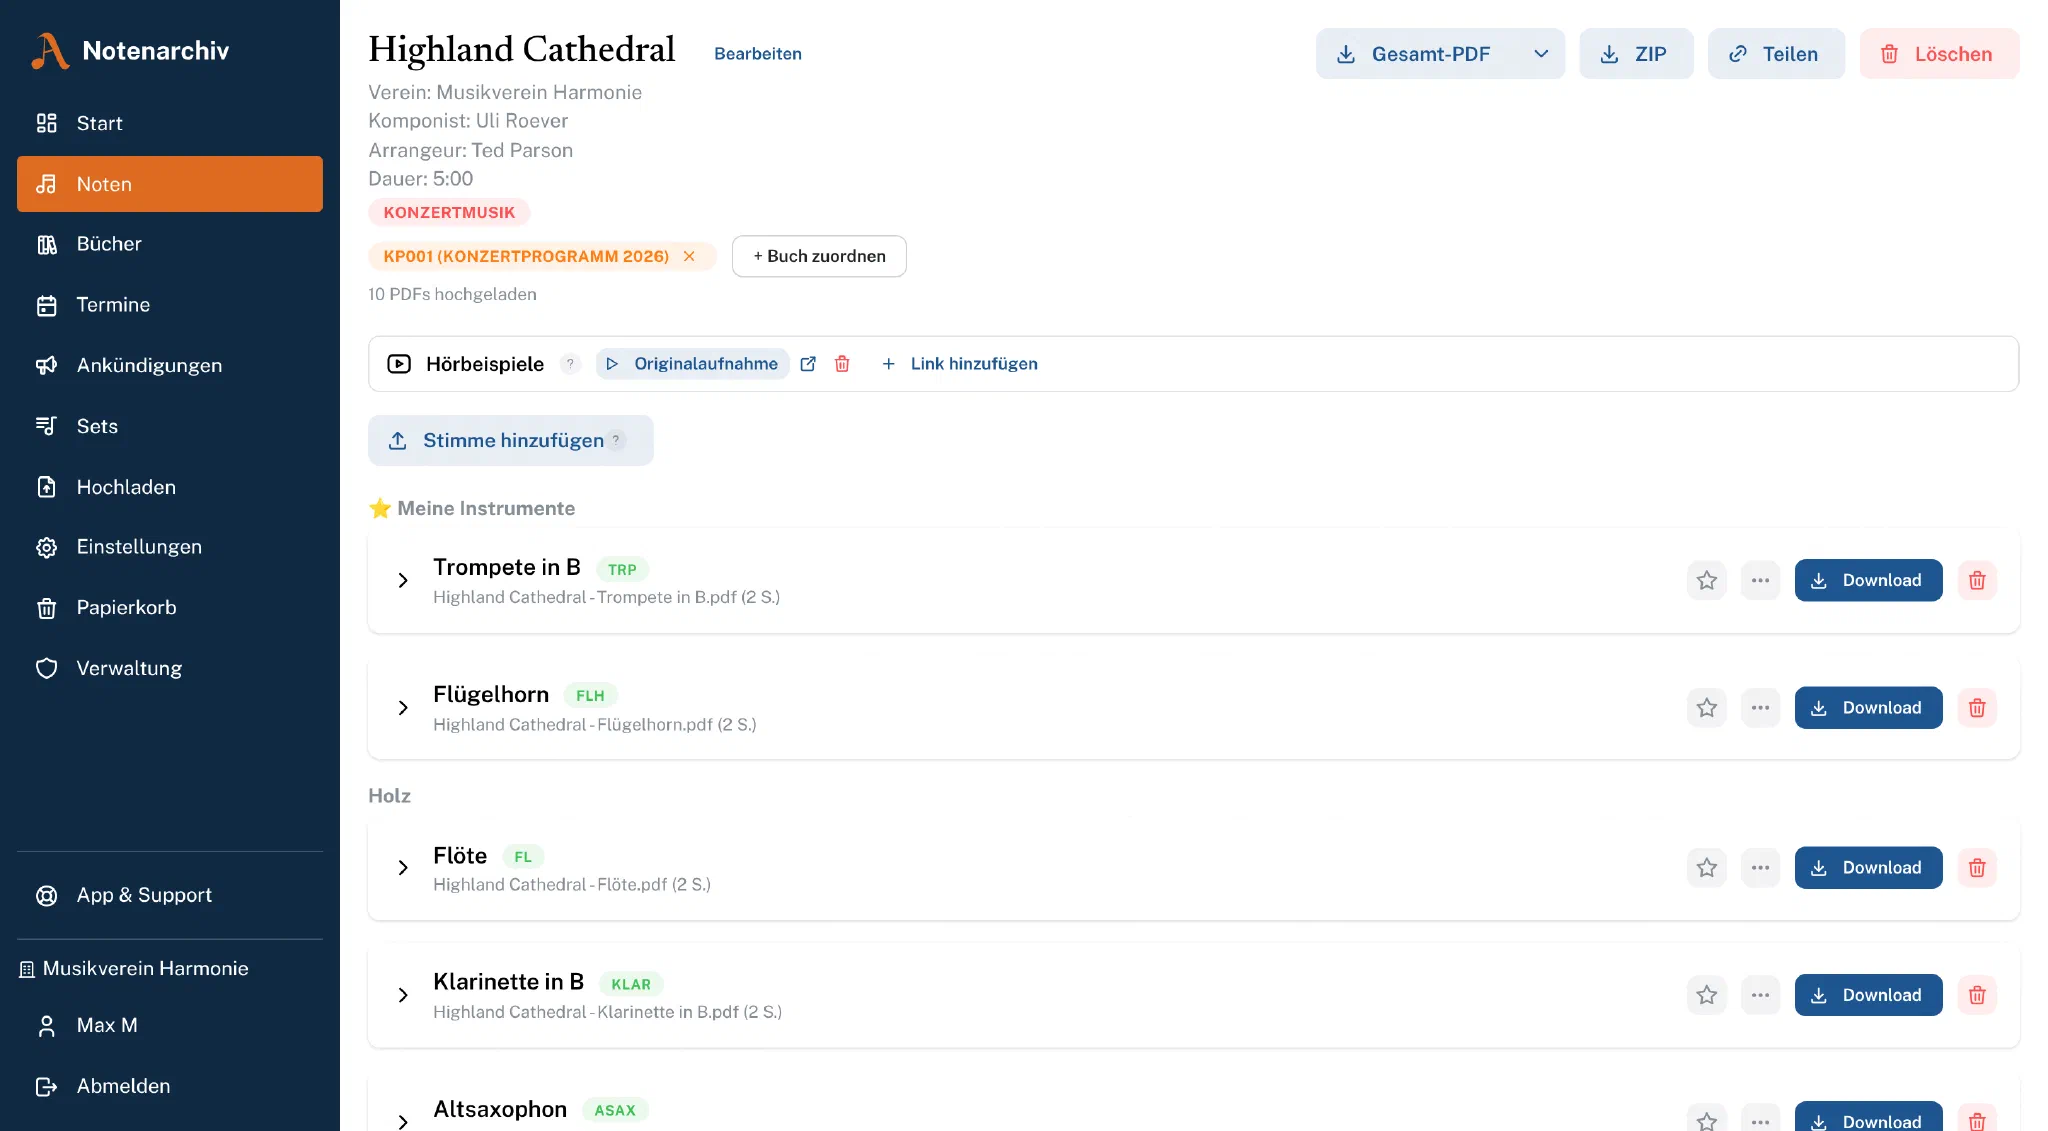Click the KLAR instrument badge
The height and width of the screenshot is (1131, 2048).
point(631,984)
